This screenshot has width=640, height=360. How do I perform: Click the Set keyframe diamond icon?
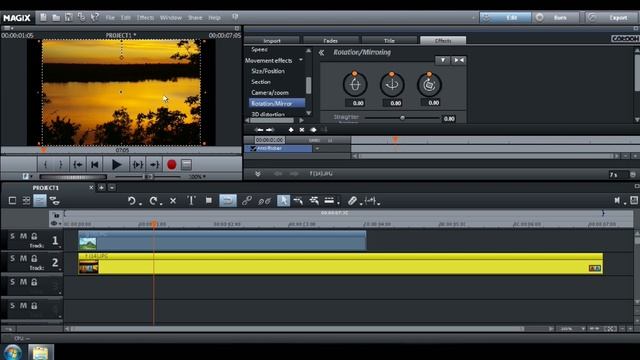tap(291, 130)
